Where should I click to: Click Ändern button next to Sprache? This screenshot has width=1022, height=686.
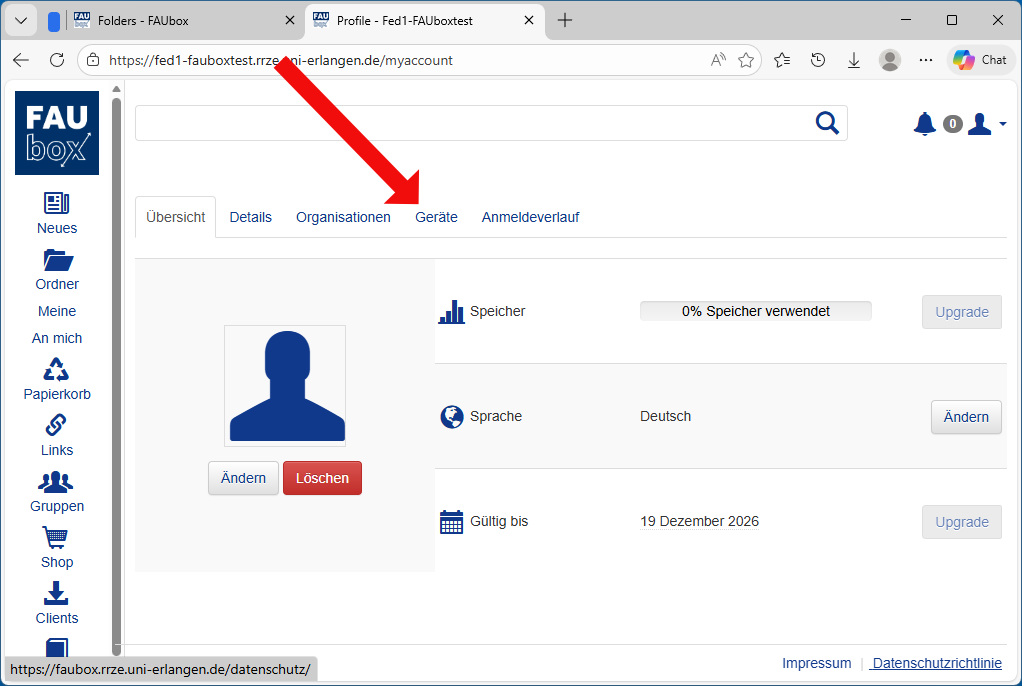[966, 417]
